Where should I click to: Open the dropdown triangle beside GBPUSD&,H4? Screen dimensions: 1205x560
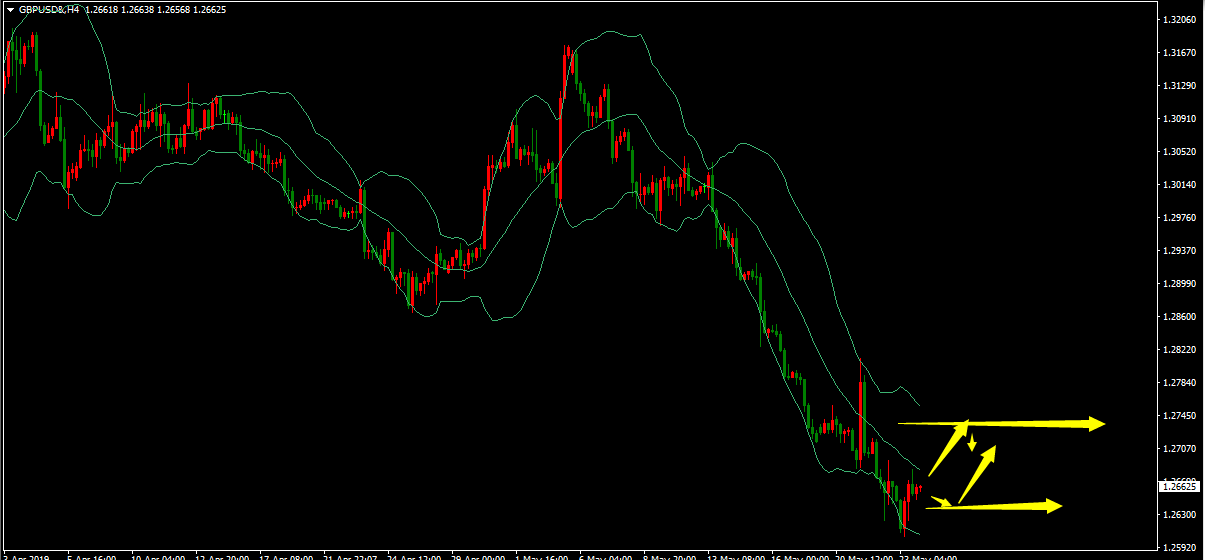(x=9, y=10)
